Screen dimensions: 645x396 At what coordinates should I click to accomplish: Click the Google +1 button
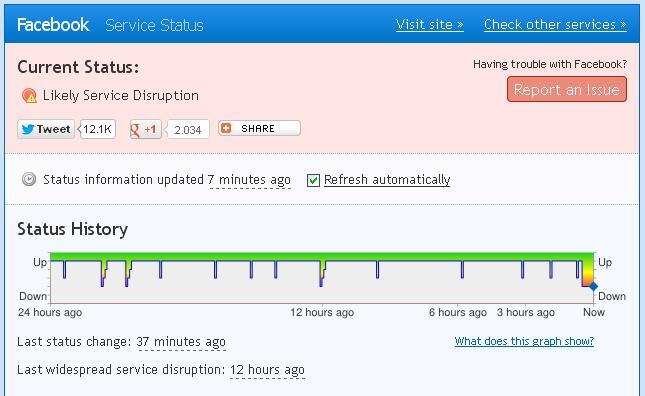pos(145,130)
